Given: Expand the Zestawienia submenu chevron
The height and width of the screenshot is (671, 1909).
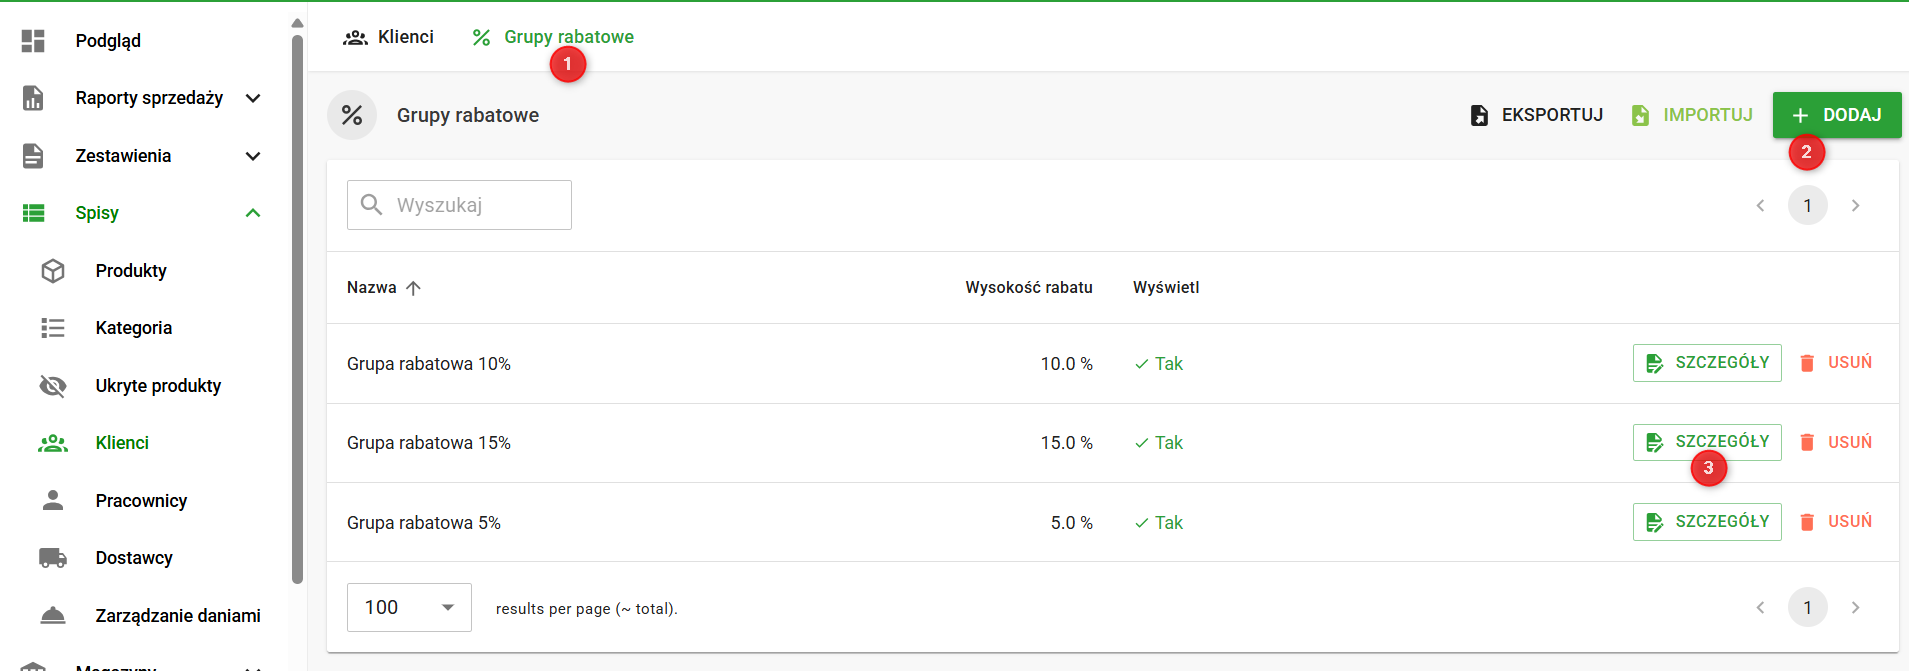Looking at the screenshot, I should [253, 156].
